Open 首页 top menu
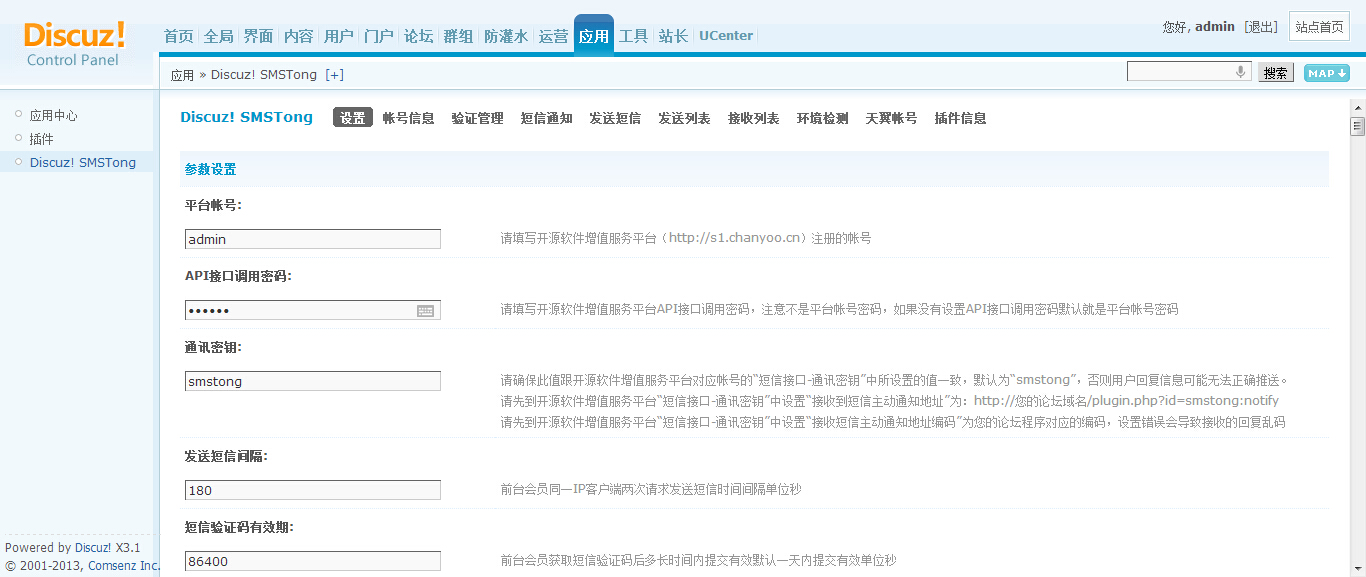 [x=178, y=36]
